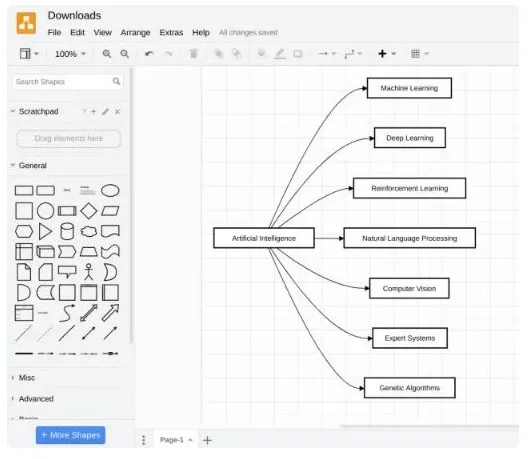529x459 pixels.
Task: Select the ellipse shape in General
Action: tap(110, 191)
